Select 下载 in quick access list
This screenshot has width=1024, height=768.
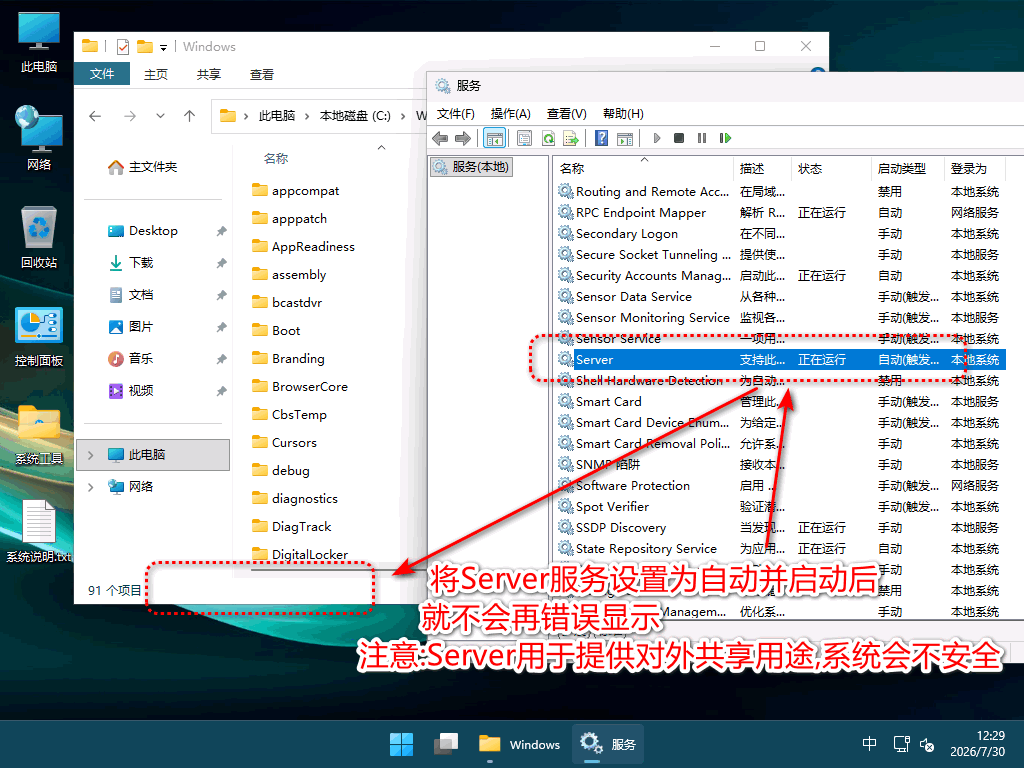(x=131, y=263)
